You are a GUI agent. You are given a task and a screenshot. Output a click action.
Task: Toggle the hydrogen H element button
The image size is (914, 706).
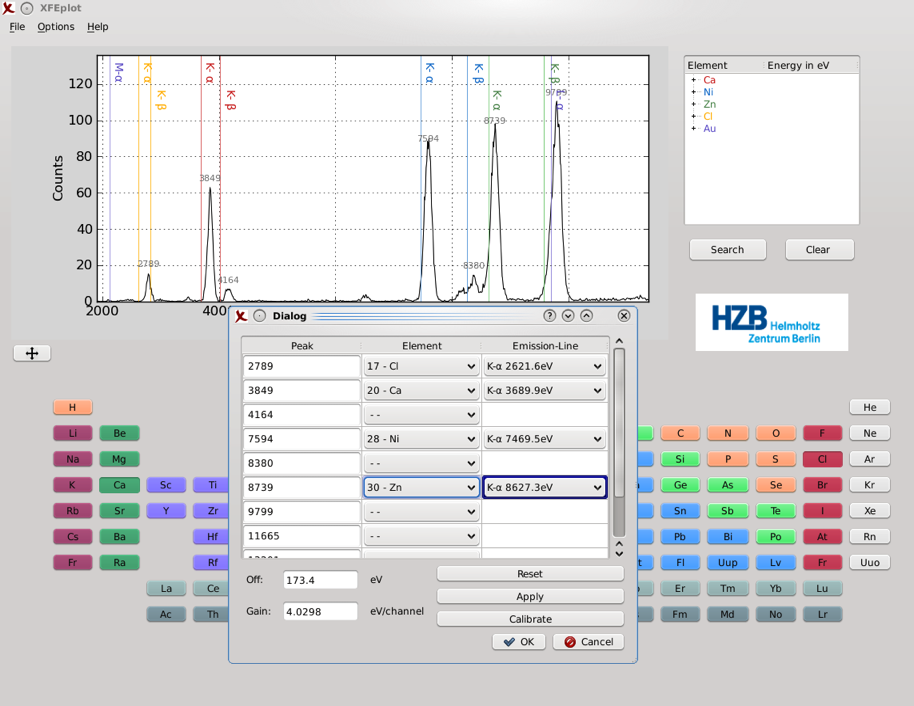point(72,407)
